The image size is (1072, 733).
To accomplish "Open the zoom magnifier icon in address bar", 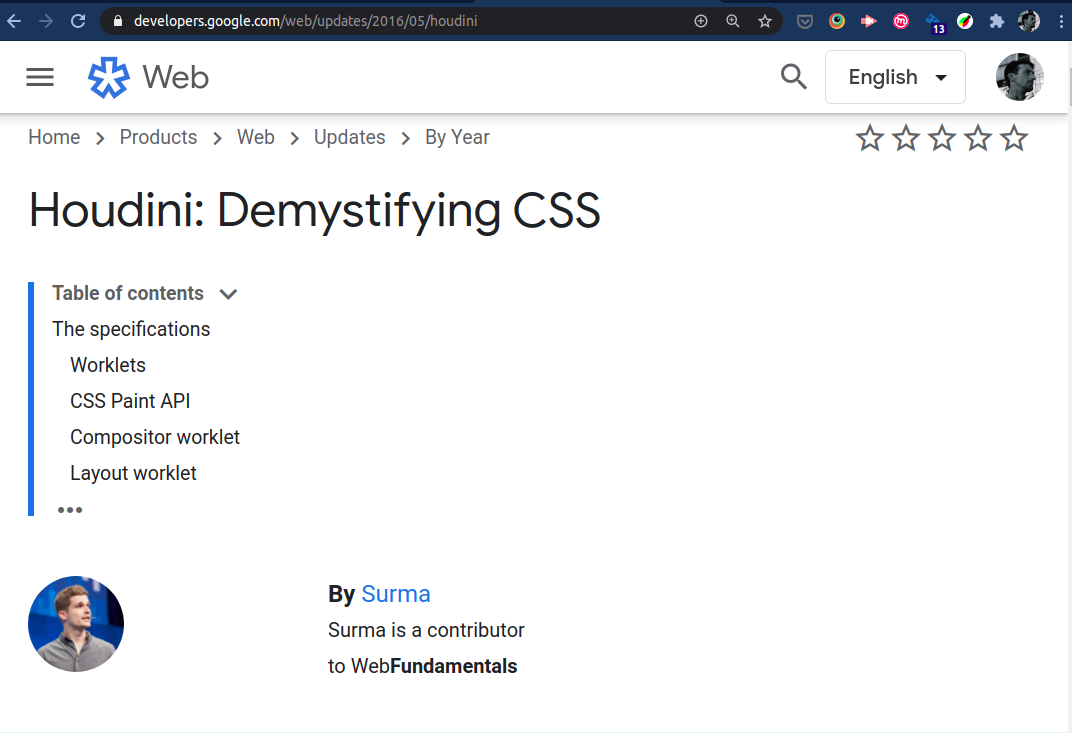I will (733, 21).
